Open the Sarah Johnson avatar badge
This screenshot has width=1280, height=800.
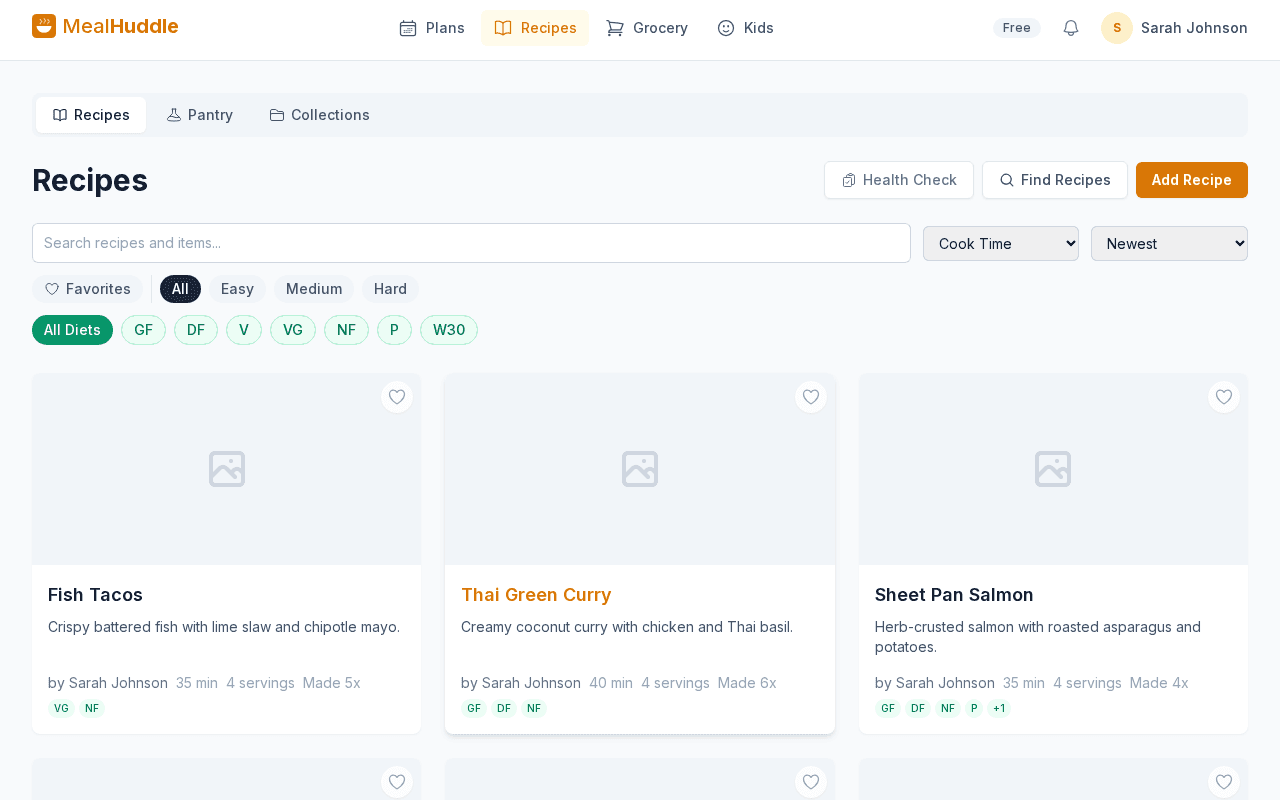[x=1117, y=28]
